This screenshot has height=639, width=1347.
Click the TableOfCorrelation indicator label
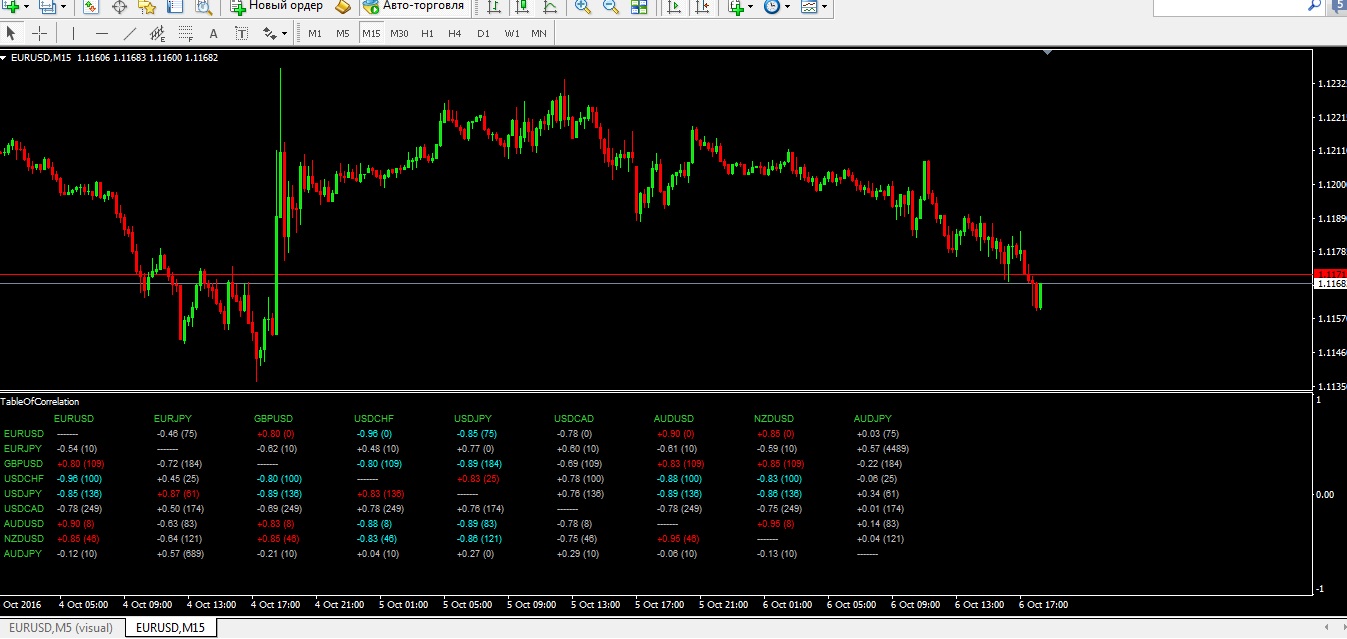40,402
